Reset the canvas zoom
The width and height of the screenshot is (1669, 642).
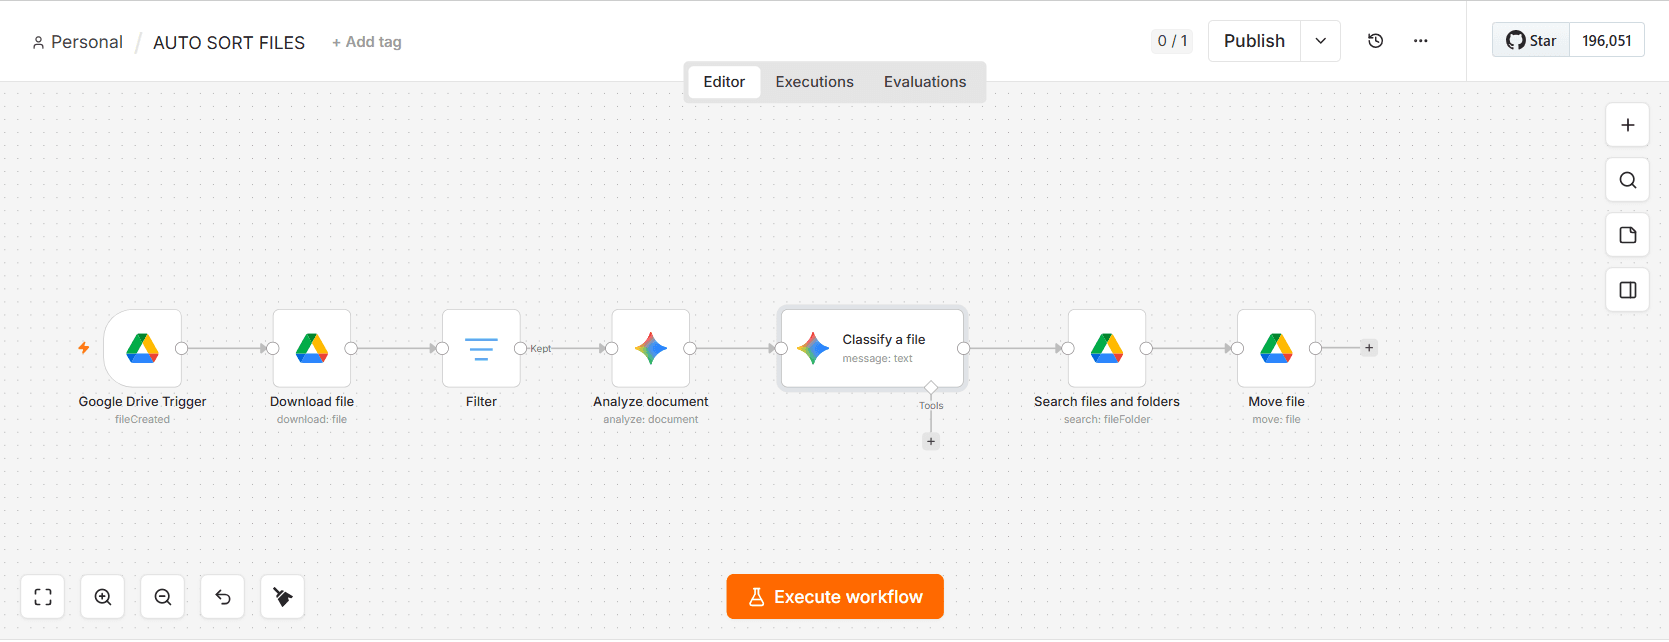pyautogui.click(x=223, y=597)
